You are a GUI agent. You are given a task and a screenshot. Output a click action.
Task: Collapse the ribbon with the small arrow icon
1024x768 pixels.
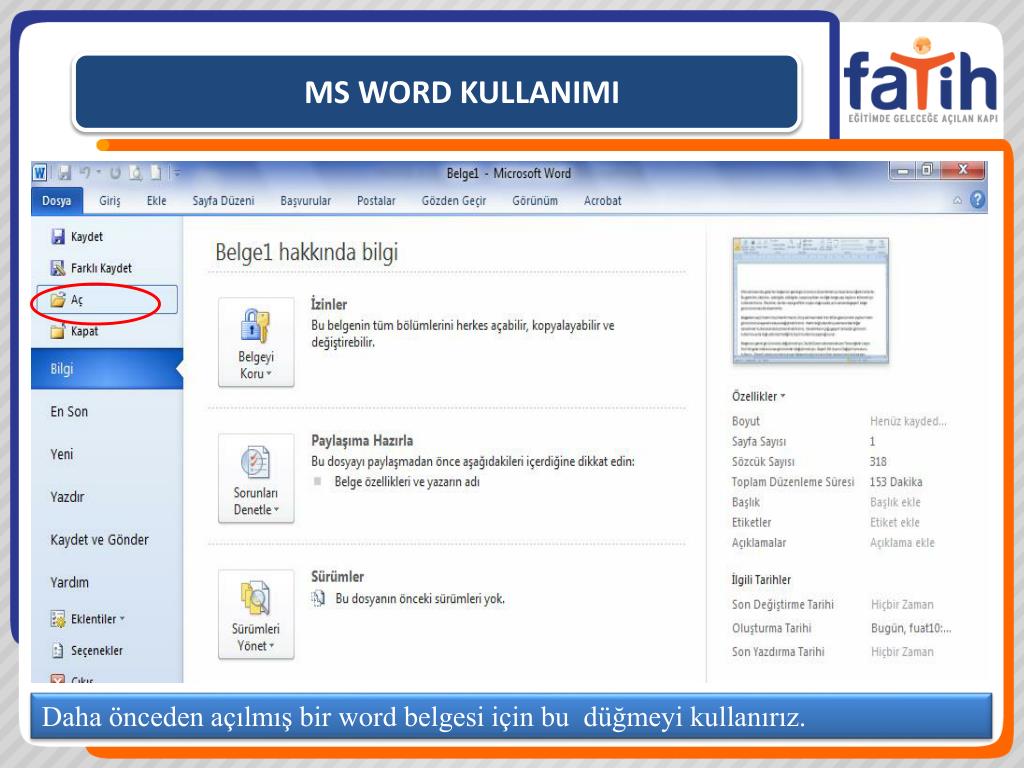[x=957, y=200]
